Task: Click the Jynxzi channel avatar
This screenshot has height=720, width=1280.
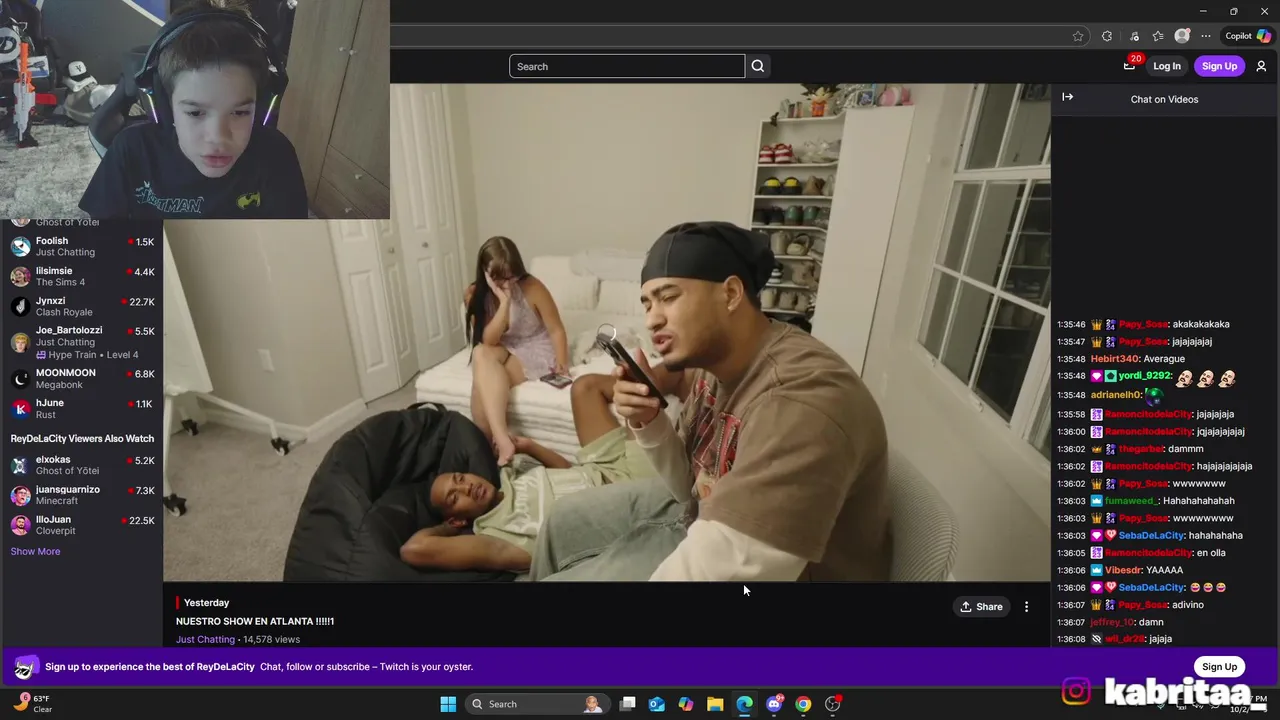Action: tap(20, 306)
